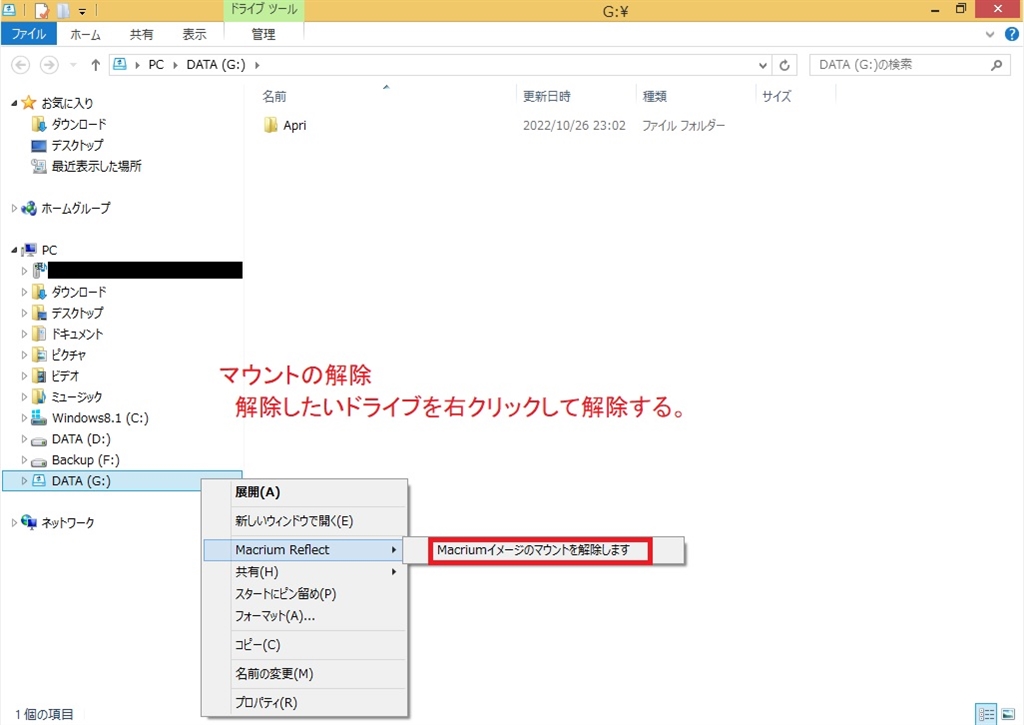Click Macriumイメージのマウントを解除します submenu item
Screen dimensions: 1024x725
point(539,551)
